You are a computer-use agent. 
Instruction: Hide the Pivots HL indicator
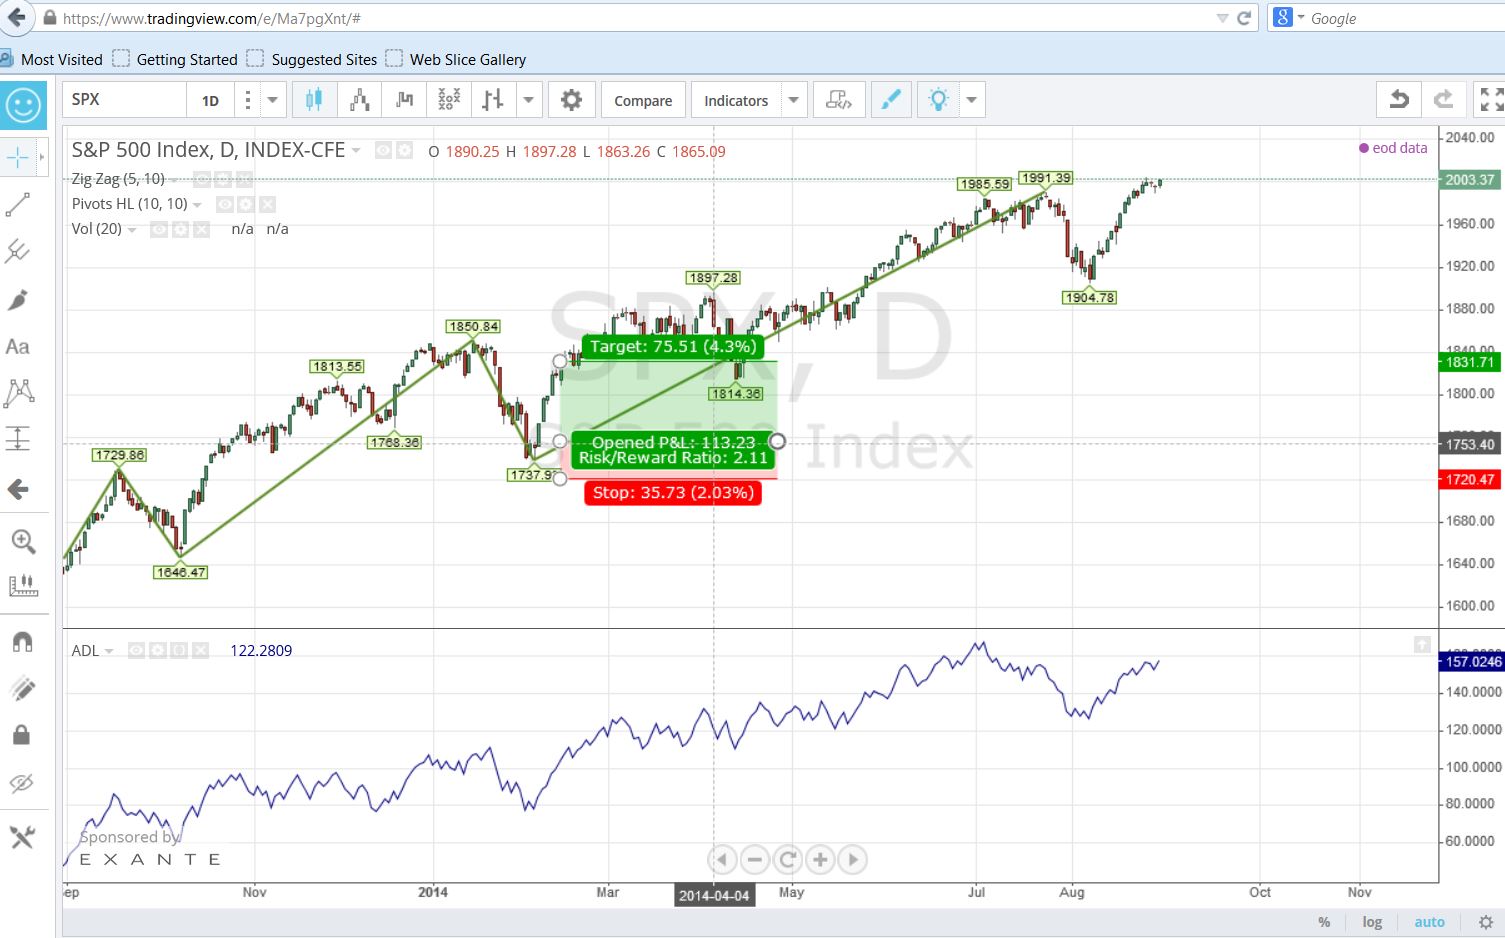click(x=225, y=204)
